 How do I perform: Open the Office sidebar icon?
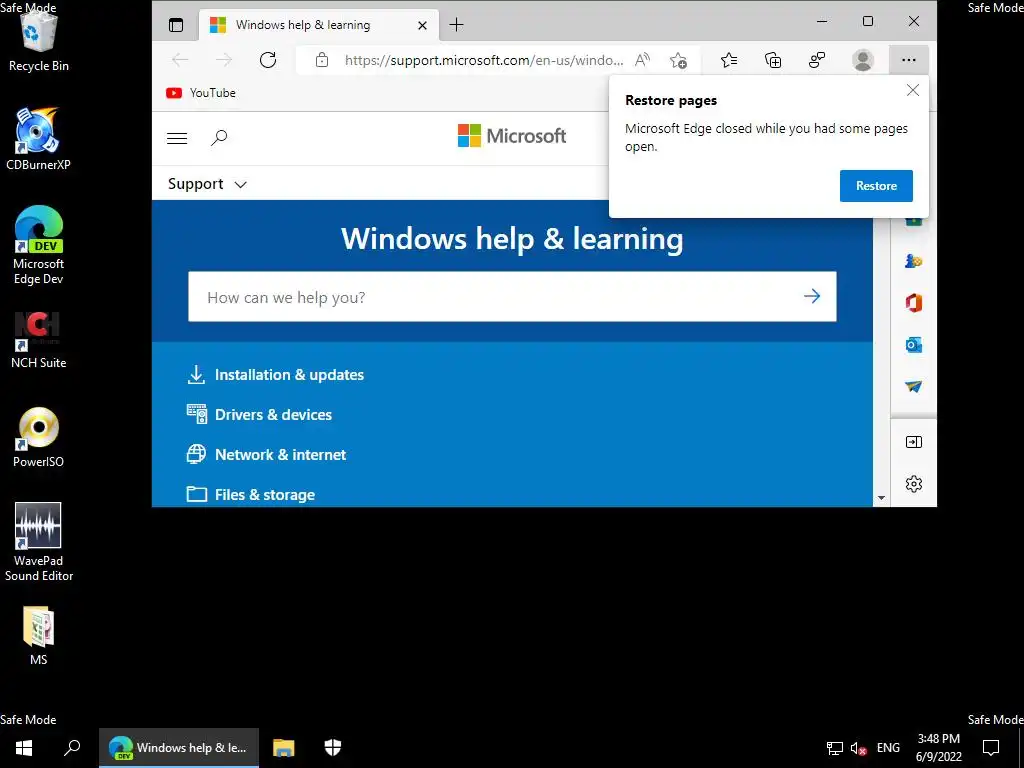(913, 303)
